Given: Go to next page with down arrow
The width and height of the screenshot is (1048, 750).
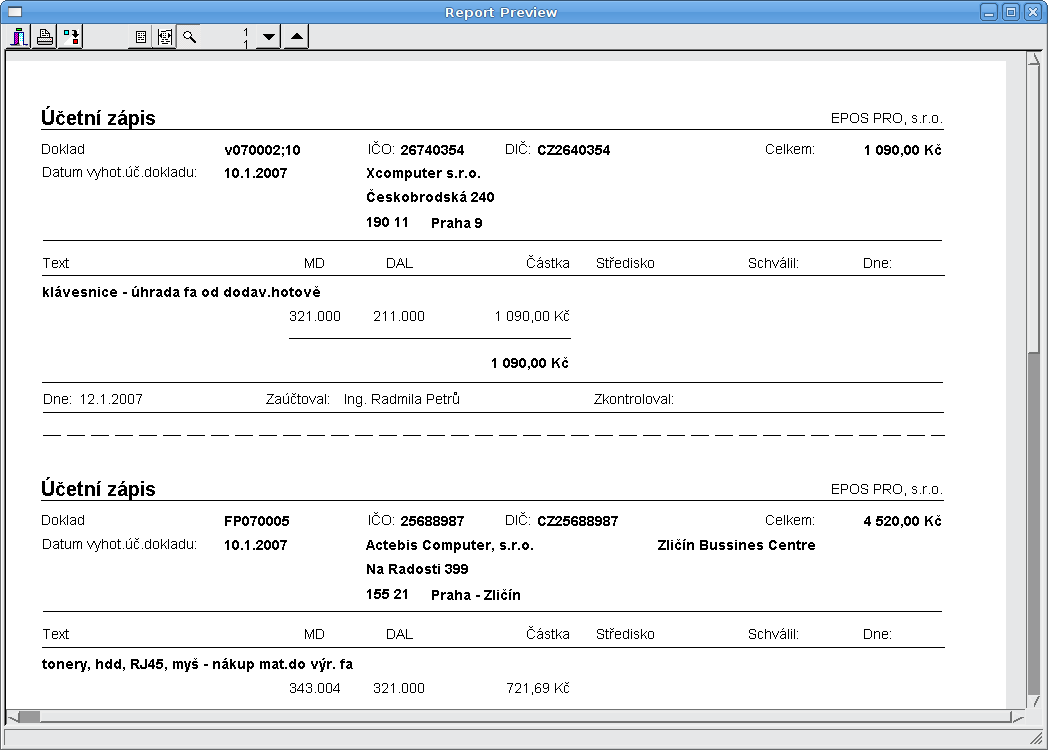Looking at the screenshot, I should 268,38.
